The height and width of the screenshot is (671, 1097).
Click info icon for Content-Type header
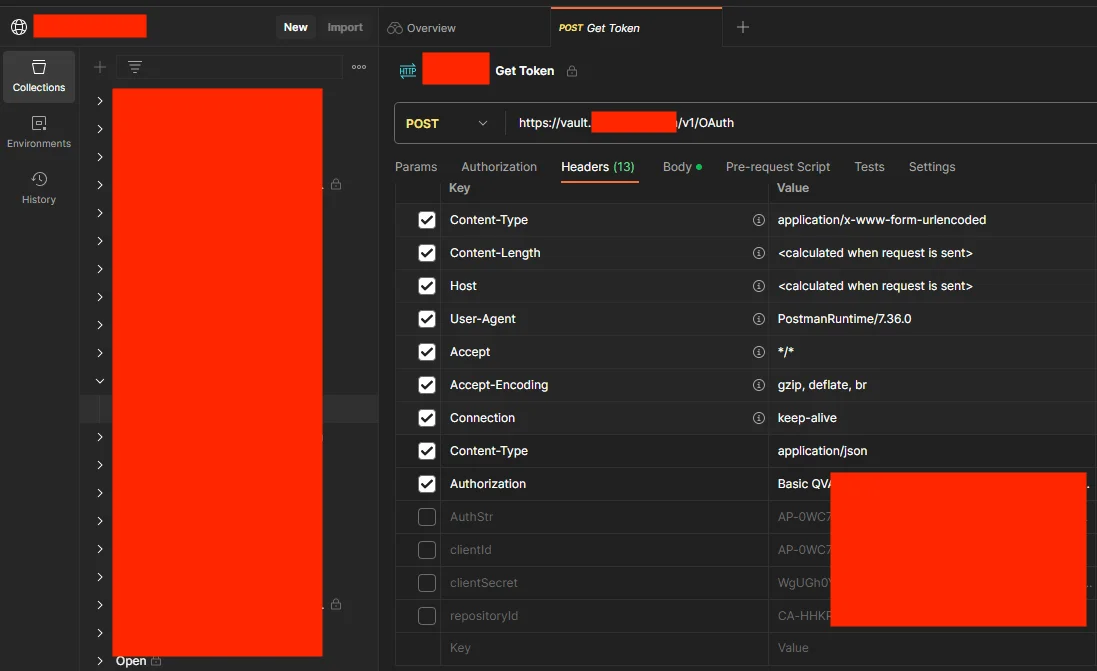point(758,220)
